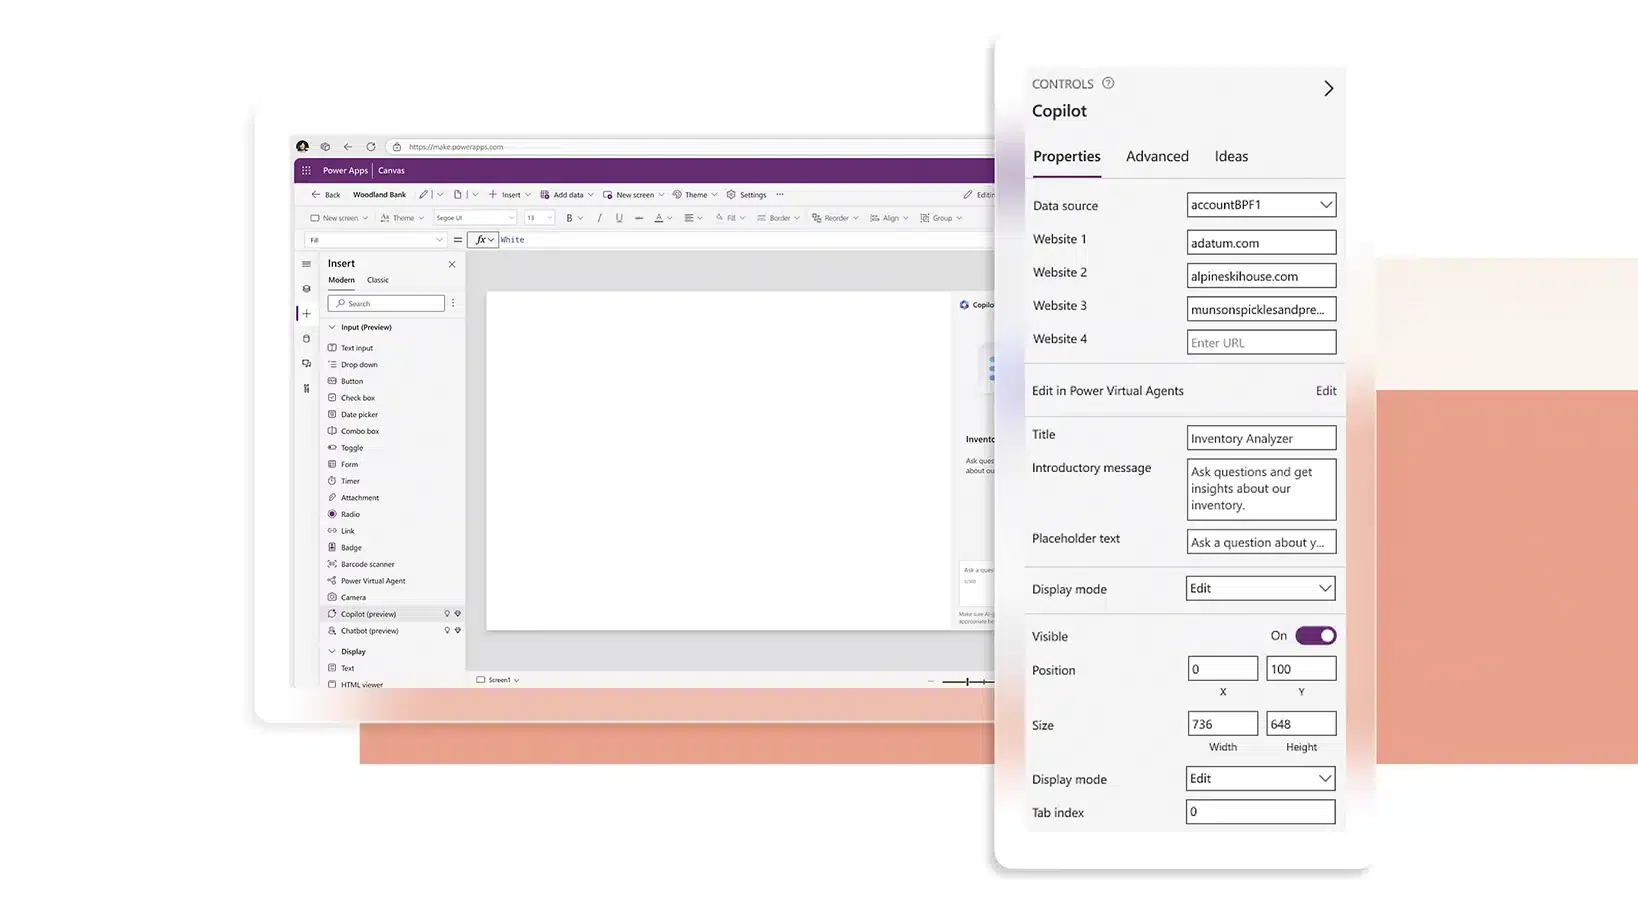Open the Data cylinder icon in left rail
The height and width of the screenshot is (910, 1638).
tap(306, 339)
